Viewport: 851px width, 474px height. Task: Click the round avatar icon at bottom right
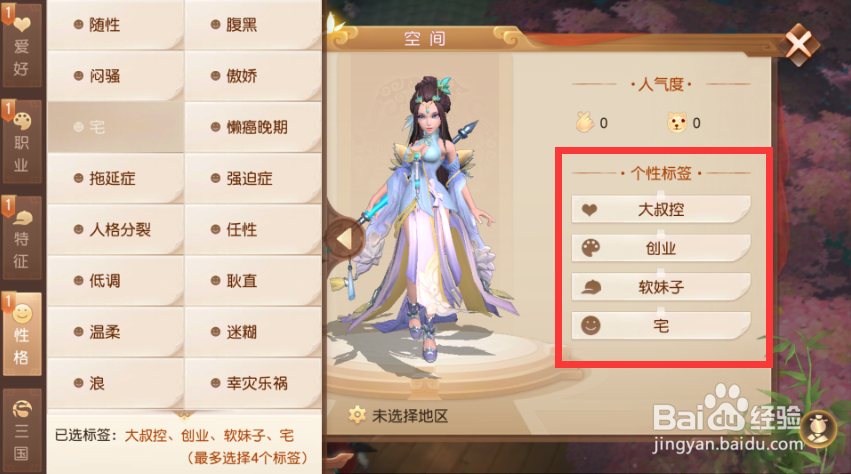818,429
